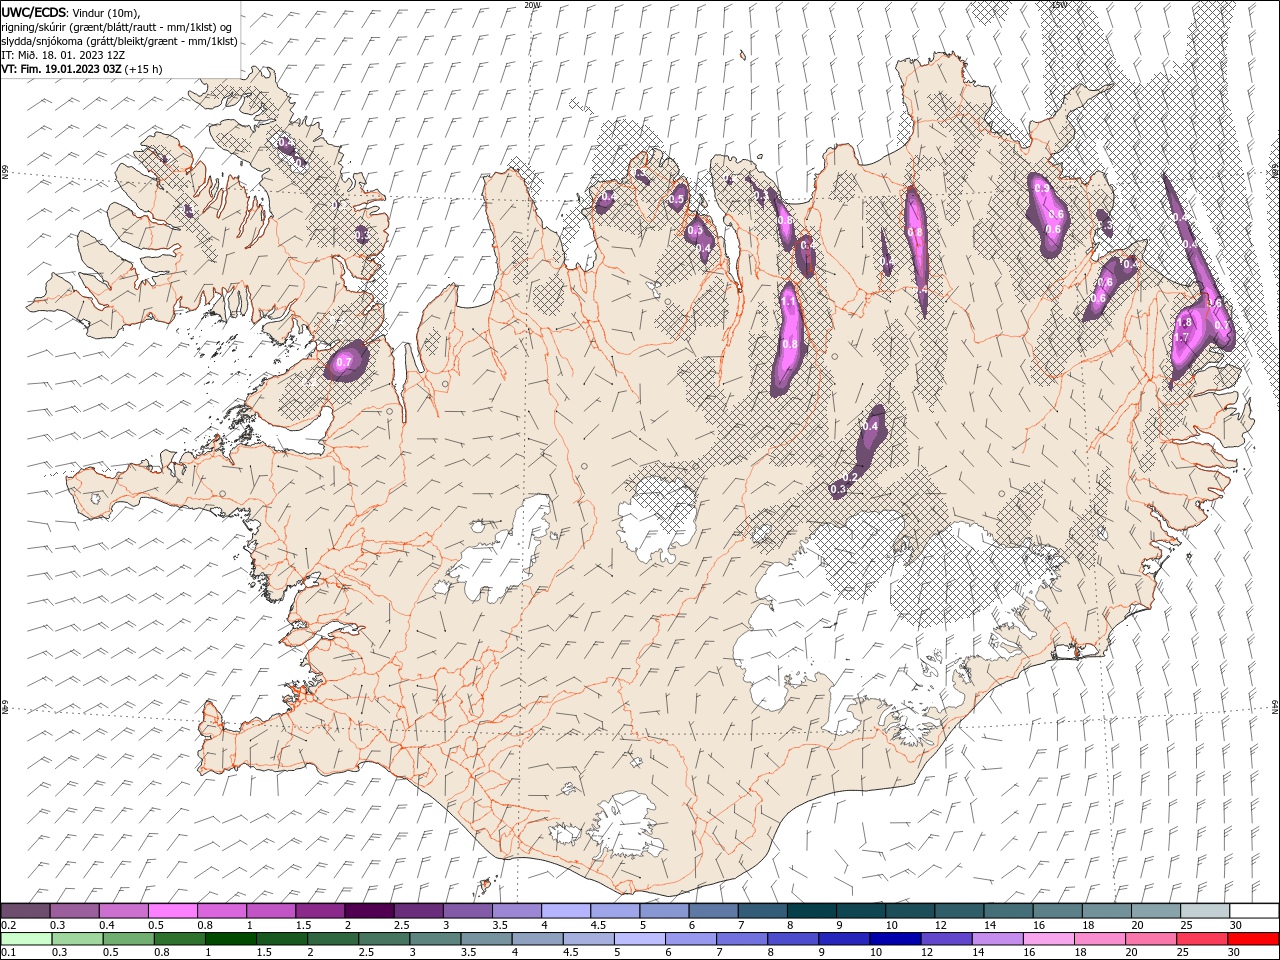
Task: Pick lower-row bright red swatch labeled 30
Action: pos(1252,939)
